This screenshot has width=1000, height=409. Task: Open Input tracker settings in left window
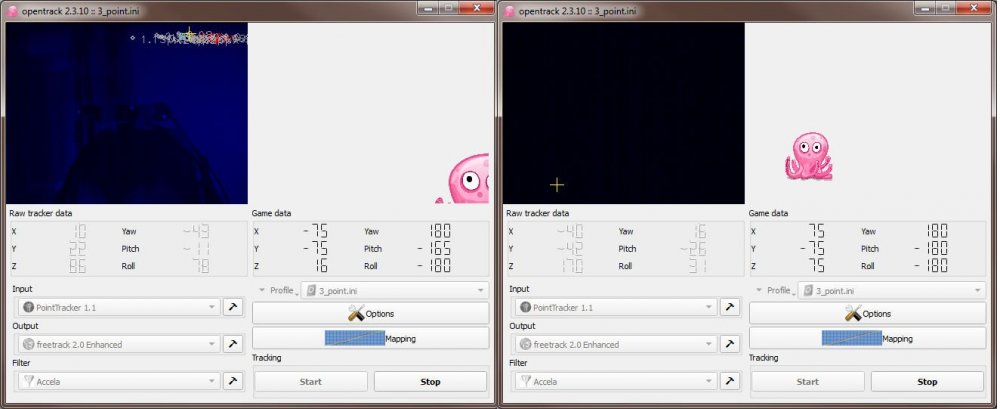click(x=233, y=307)
